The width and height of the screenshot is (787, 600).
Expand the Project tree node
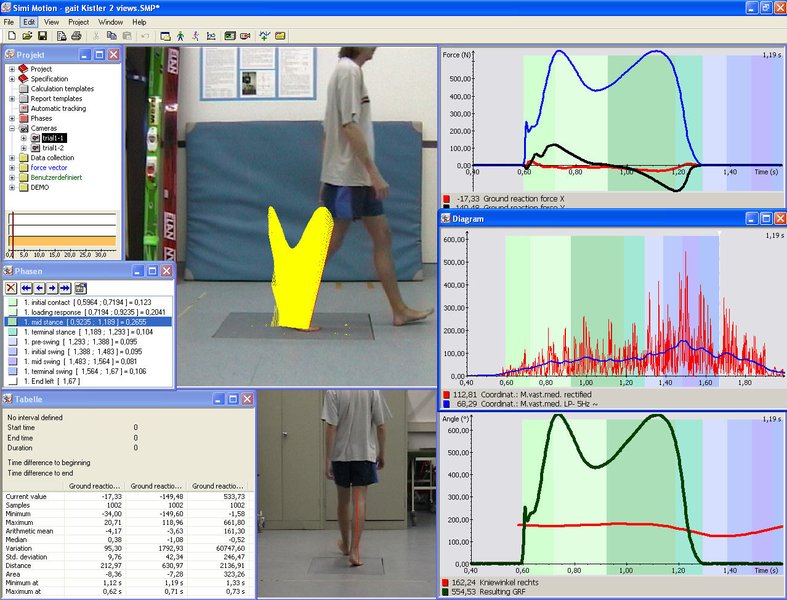[11, 69]
